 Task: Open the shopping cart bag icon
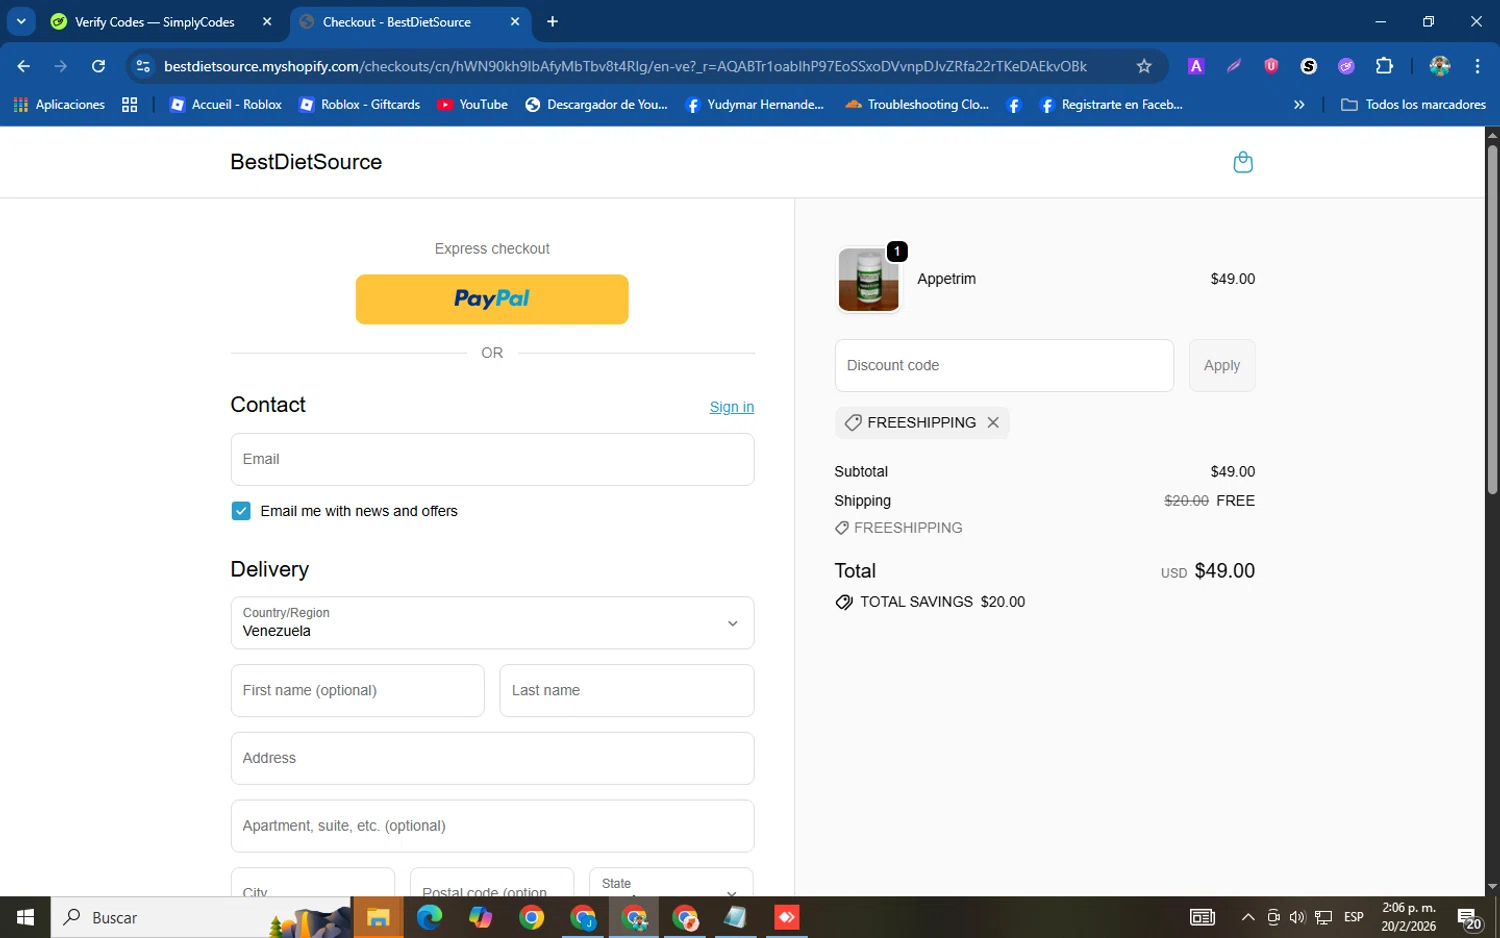[1243, 162]
